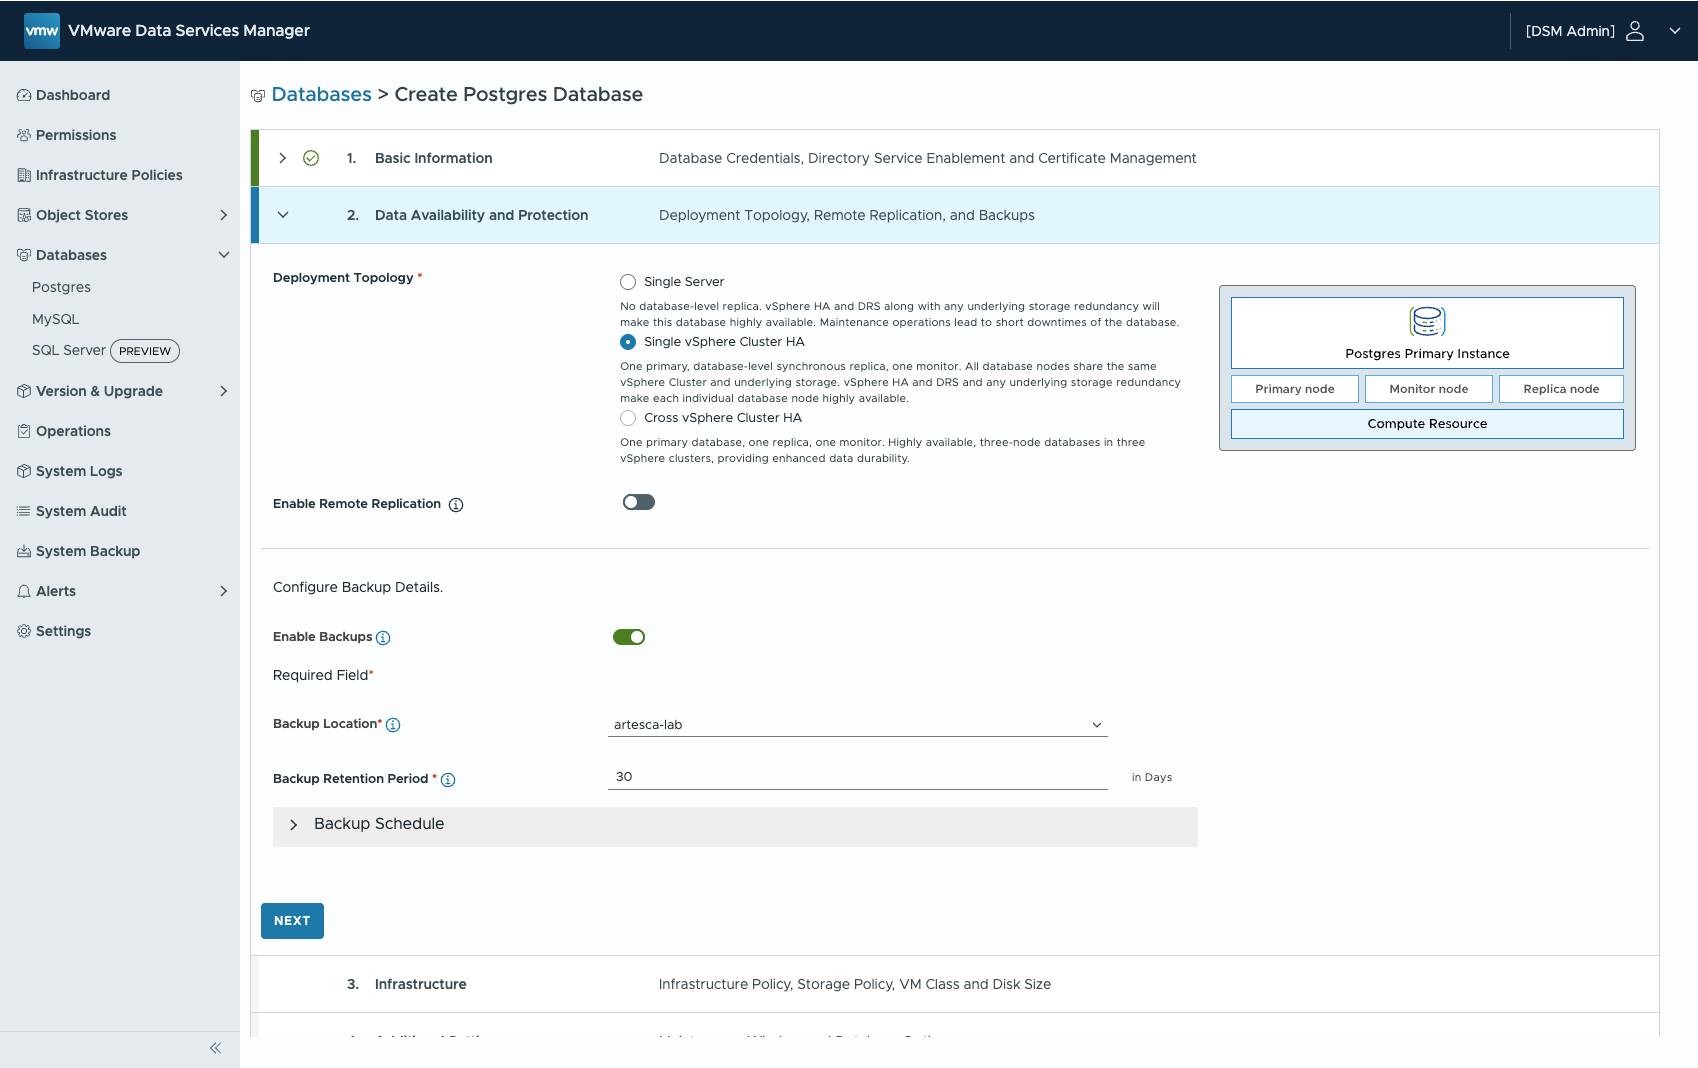Image resolution: width=1698 pixels, height=1068 pixels.
Task: Select the Single Server topology option
Action: [x=628, y=282]
